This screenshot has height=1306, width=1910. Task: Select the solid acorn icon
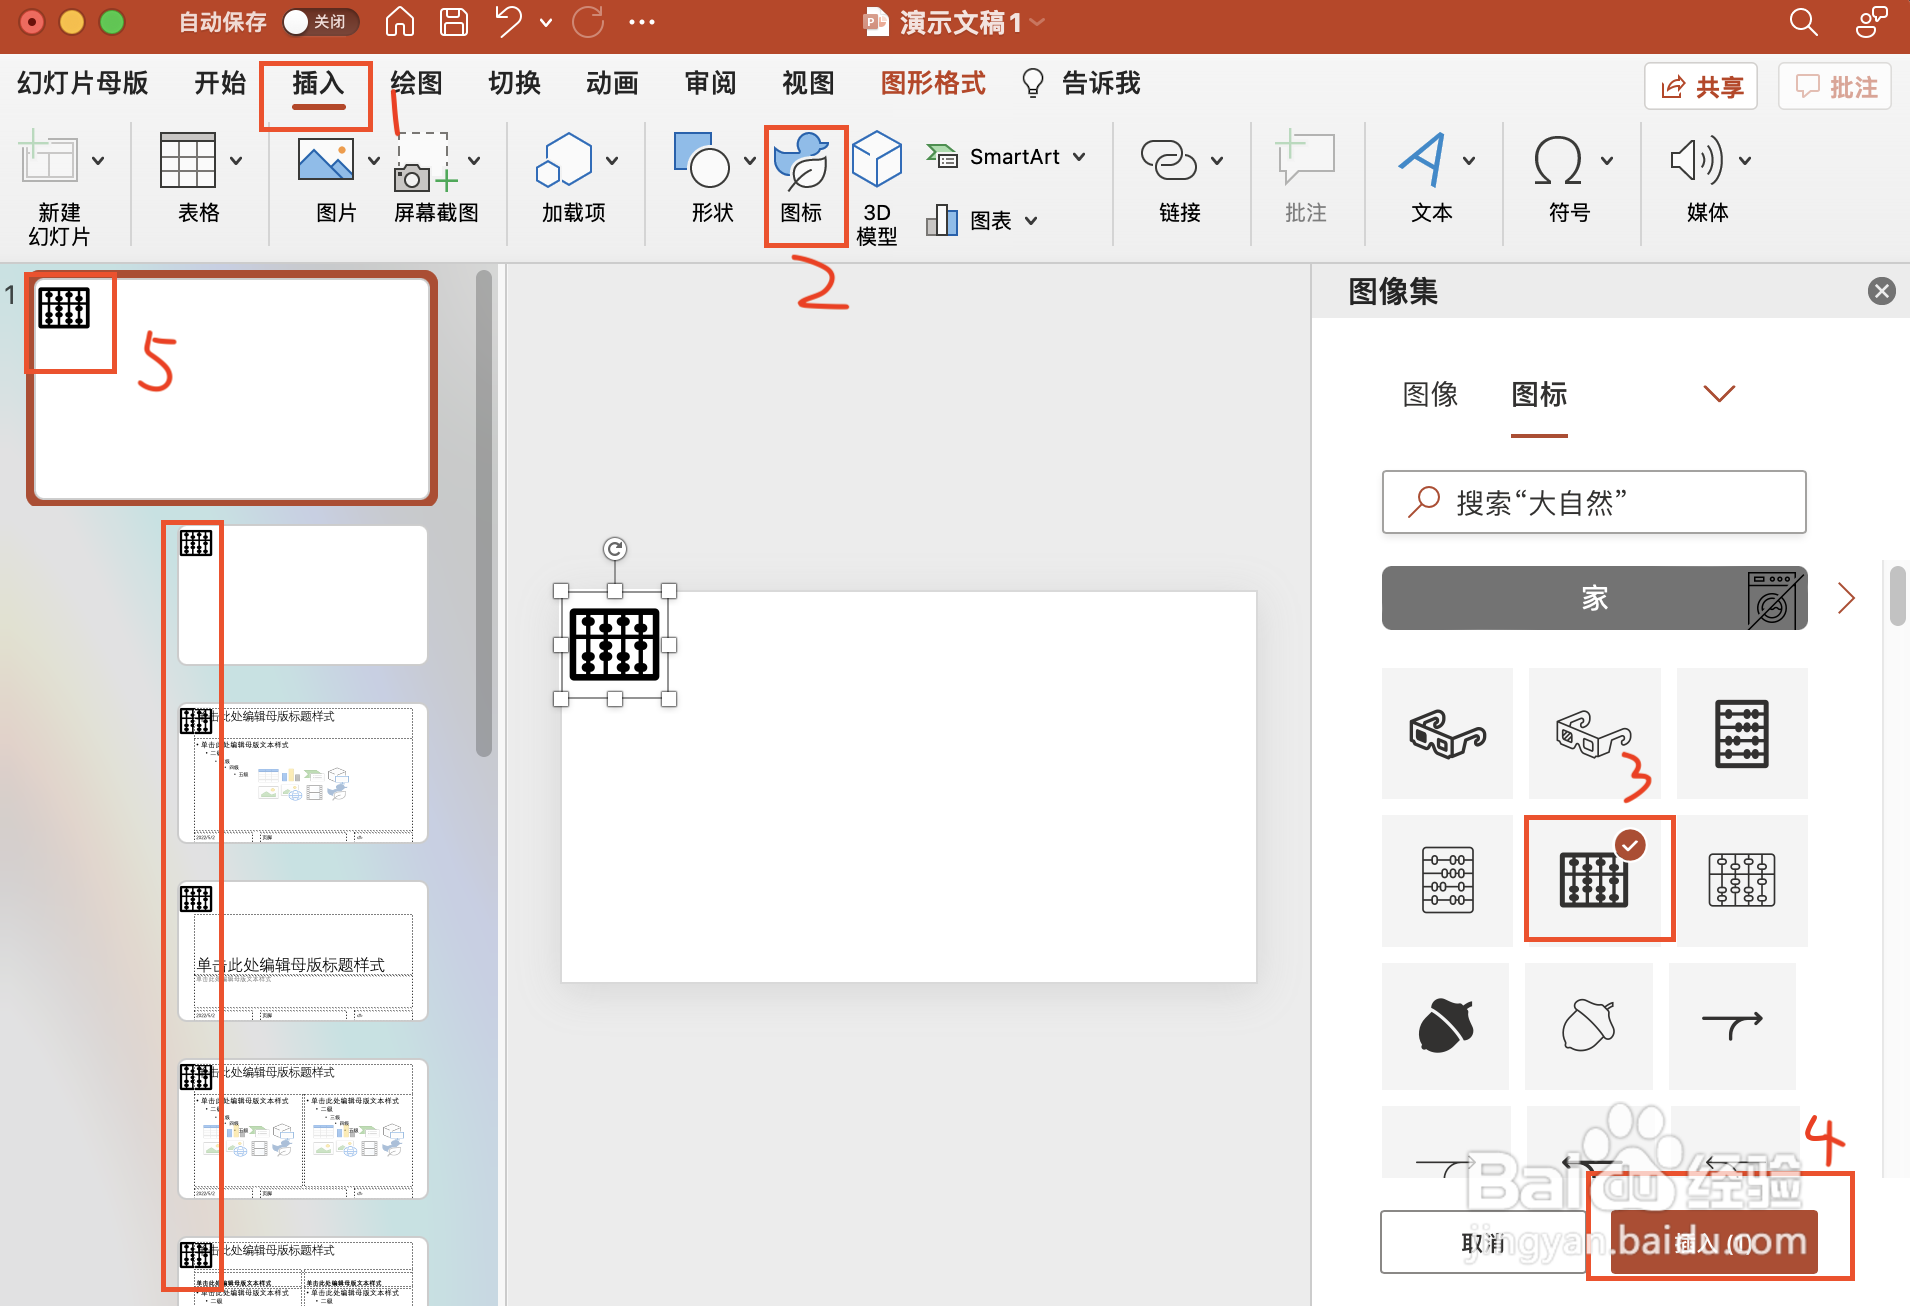pyautogui.click(x=1445, y=1026)
